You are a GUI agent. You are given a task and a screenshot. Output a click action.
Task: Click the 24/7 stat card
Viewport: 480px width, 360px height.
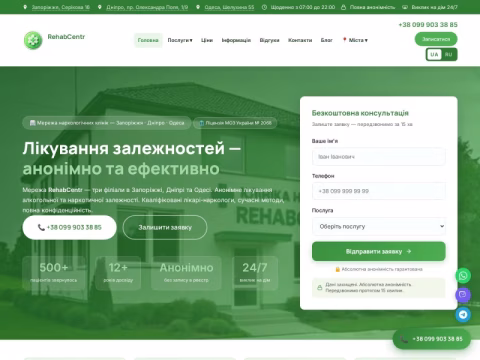pos(255,273)
